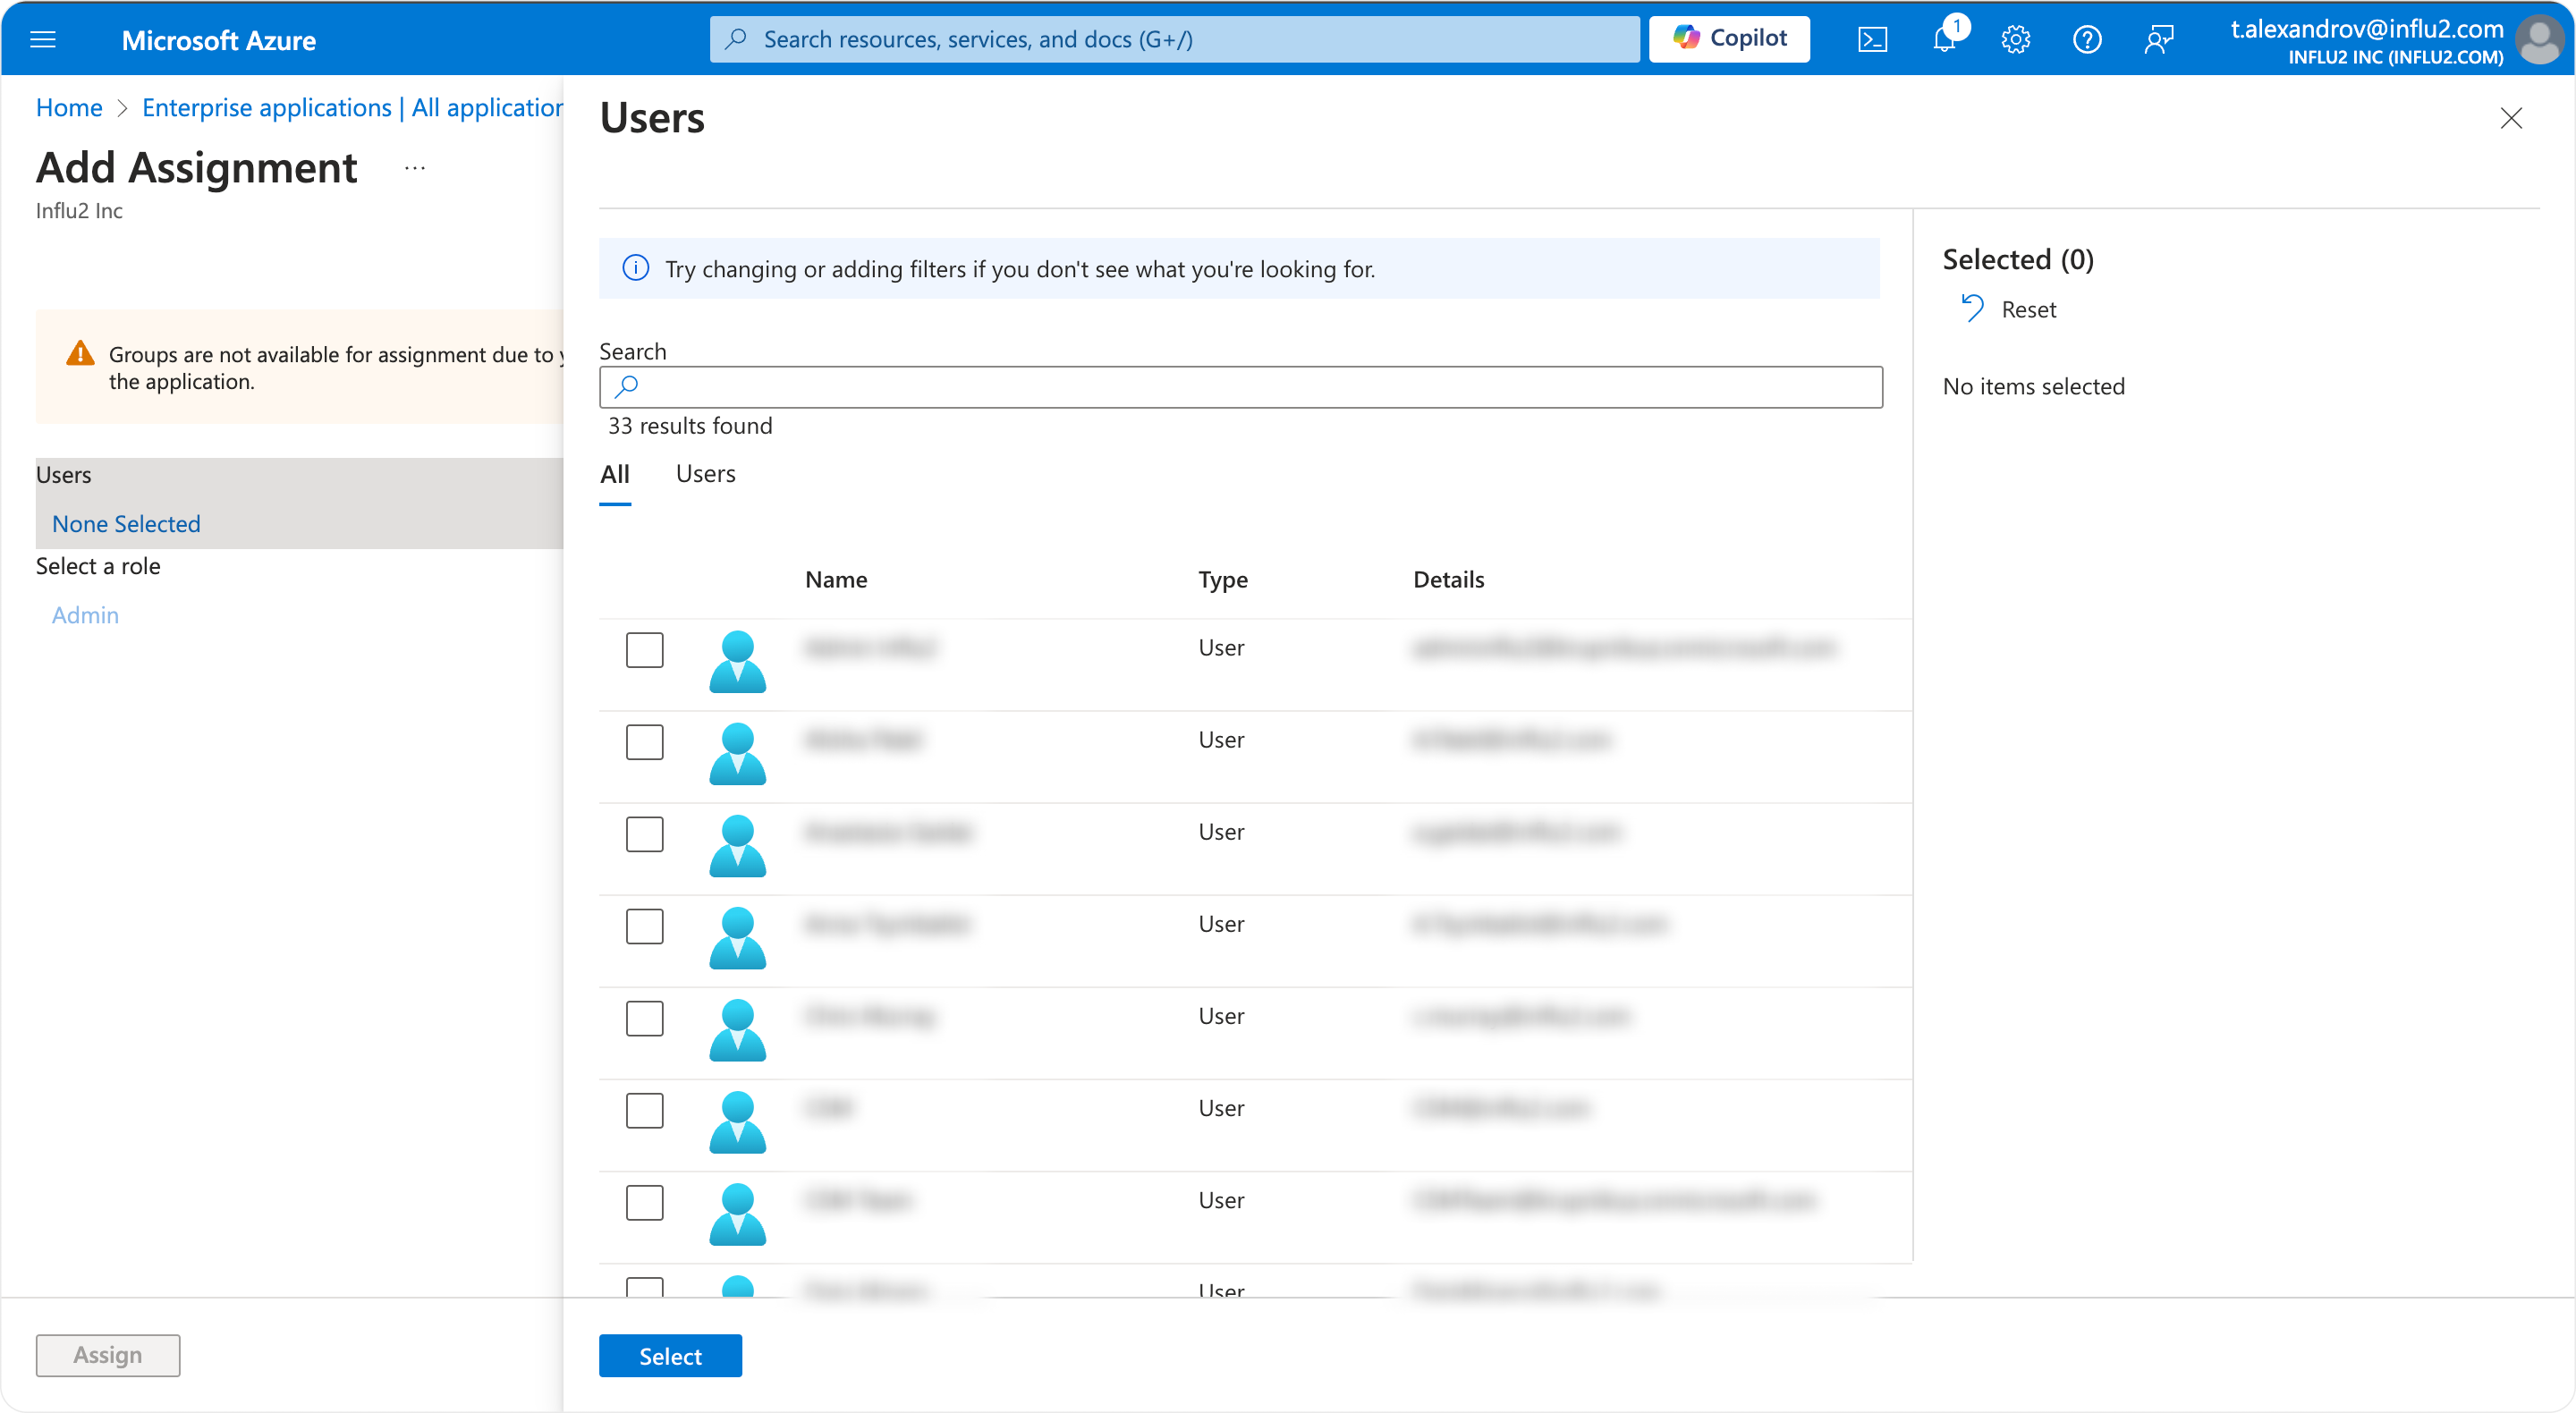This screenshot has width=2576, height=1413.
Task: Click the second row user avatar icon
Action: pyautogui.click(x=737, y=754)
